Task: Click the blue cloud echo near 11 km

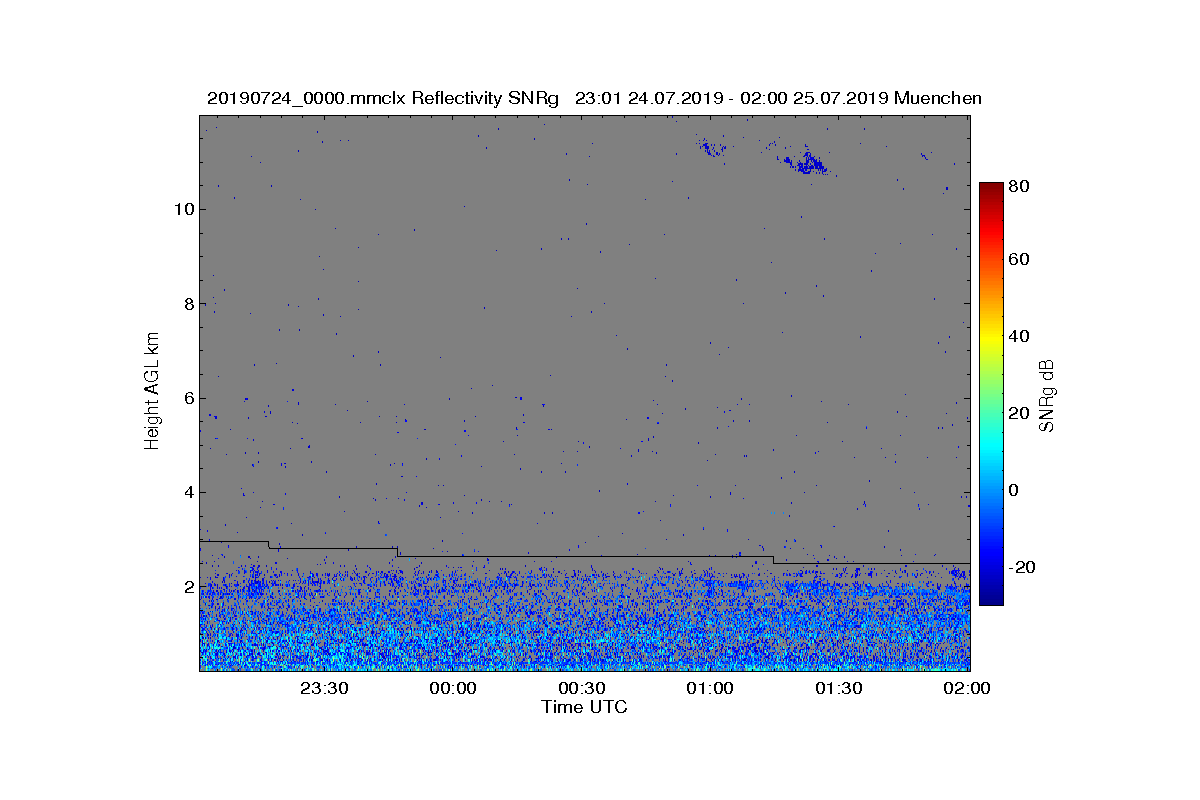Action: pos(806,162)
